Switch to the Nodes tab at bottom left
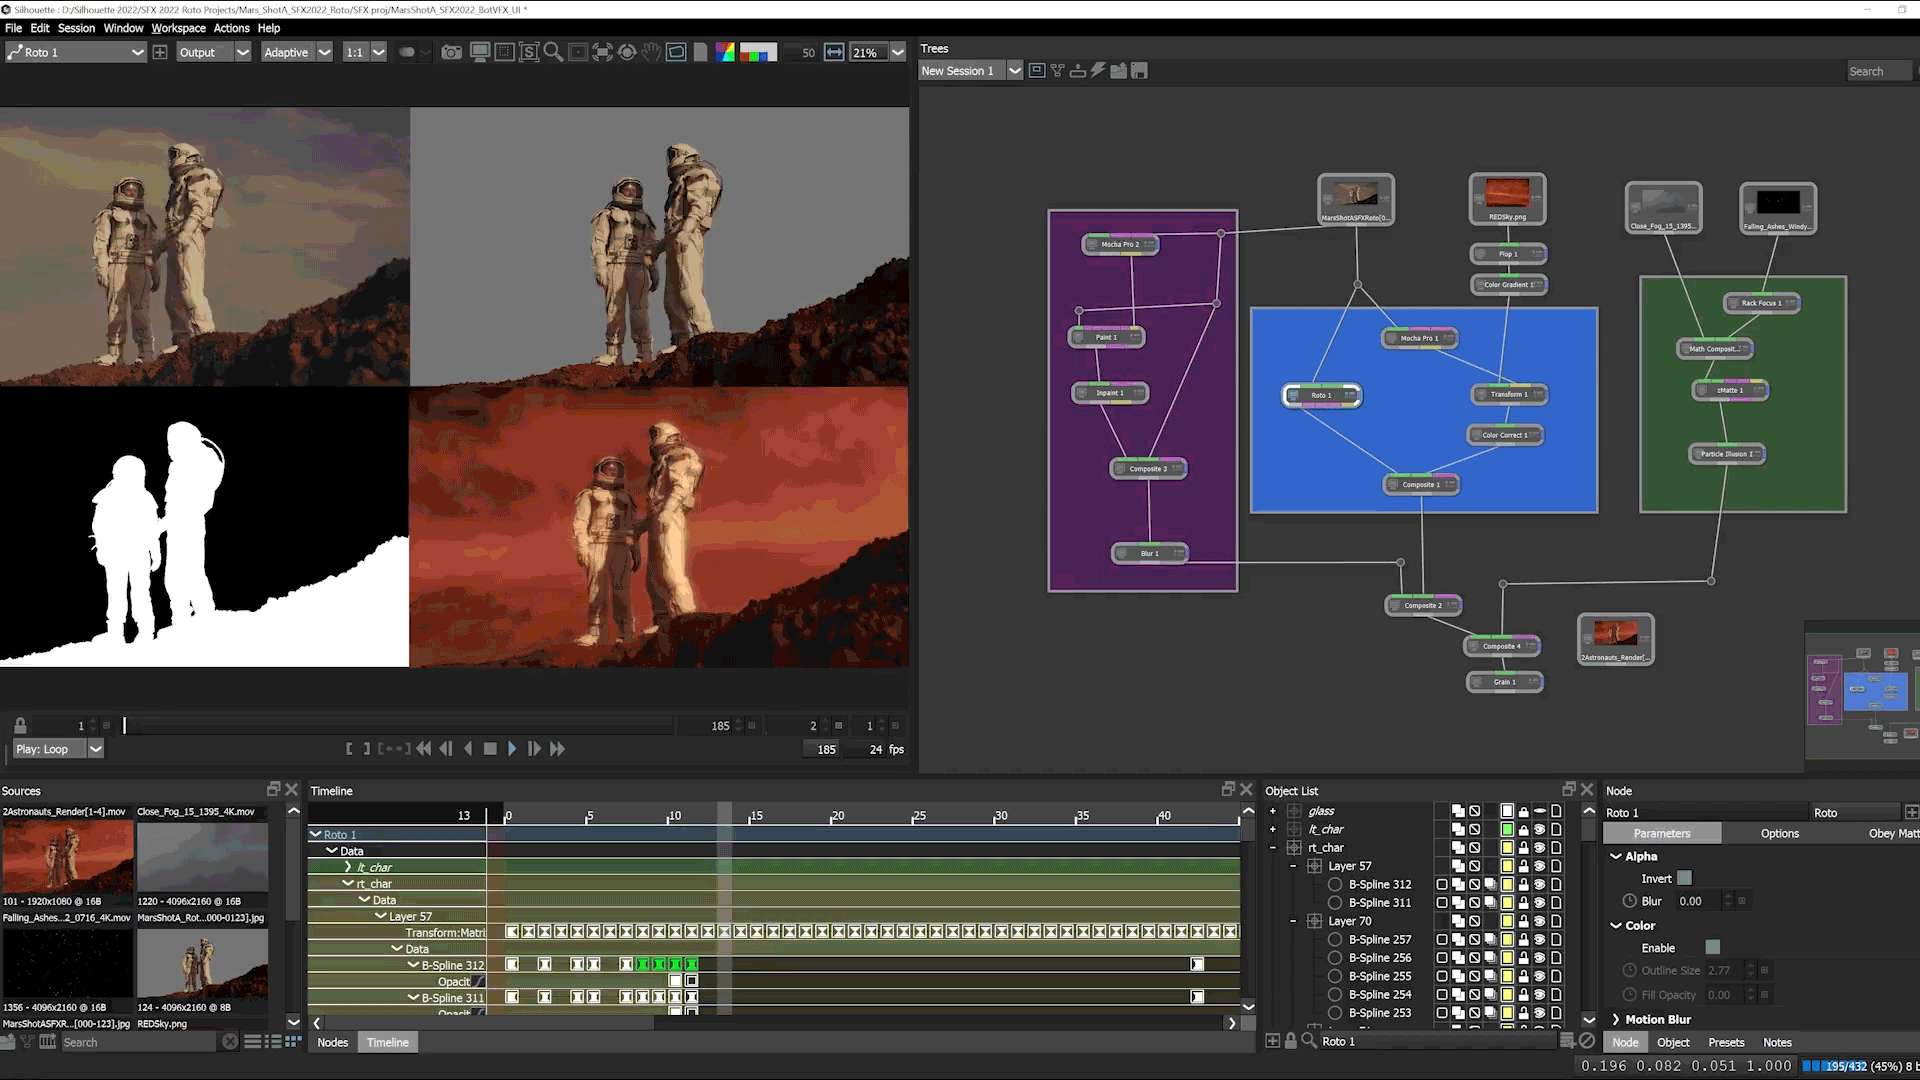1920x1080 pixels. pos(332,1042)
